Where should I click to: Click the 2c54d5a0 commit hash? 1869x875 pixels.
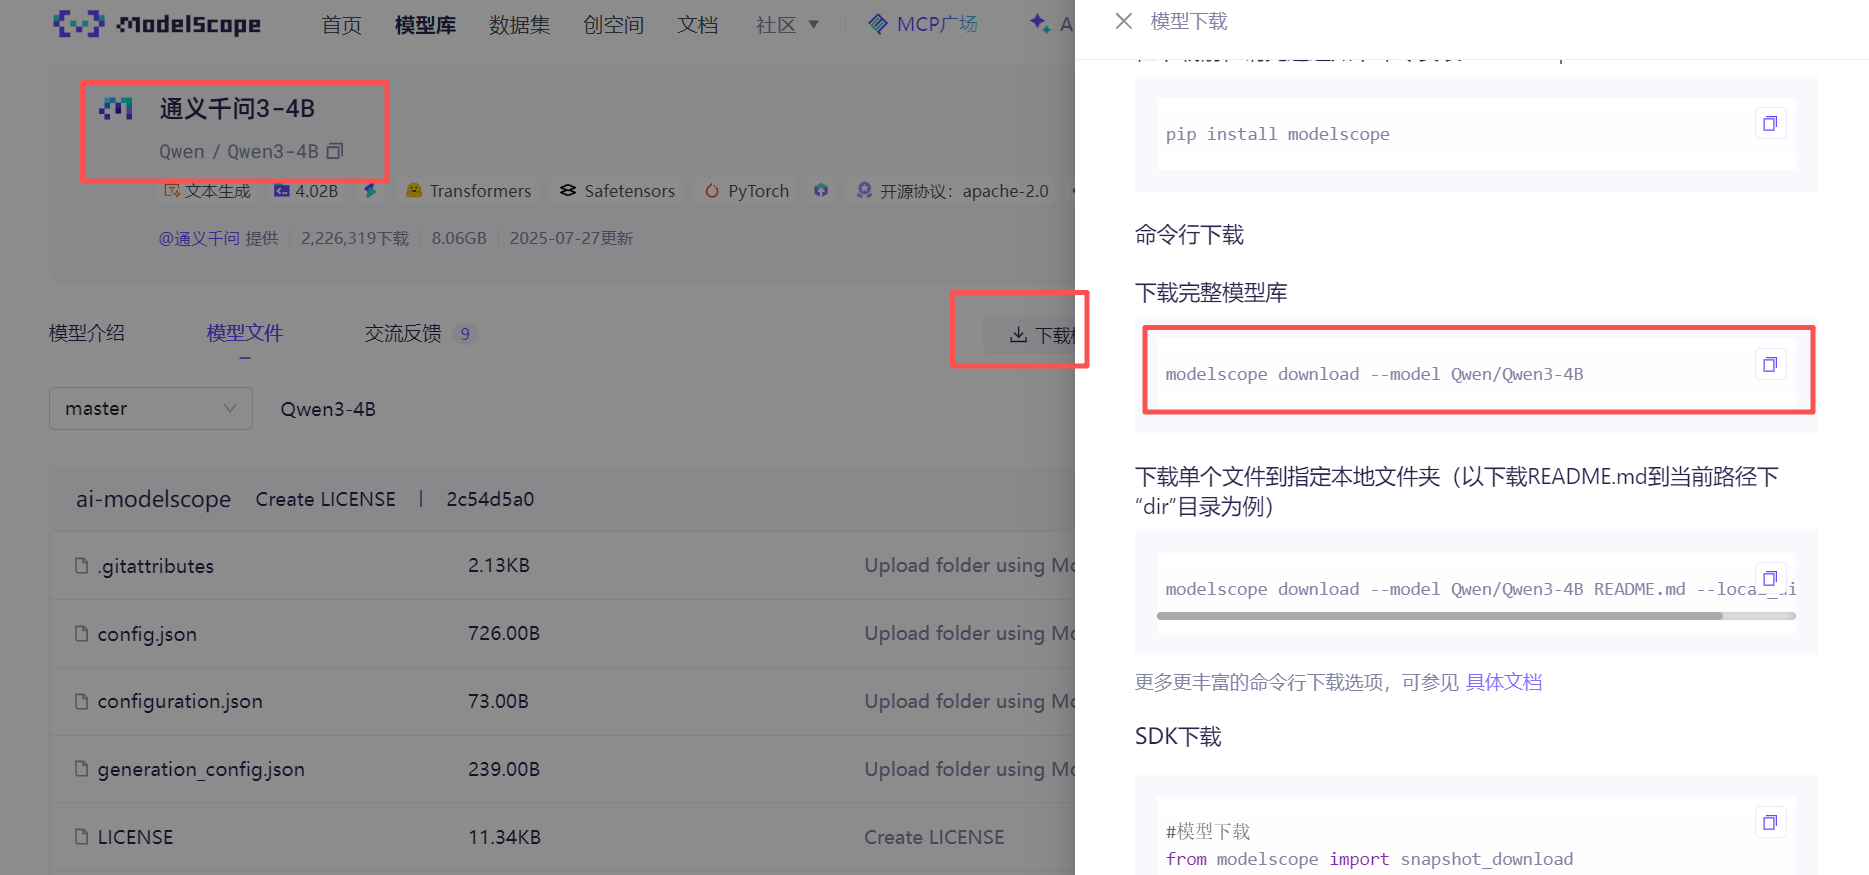490,499
